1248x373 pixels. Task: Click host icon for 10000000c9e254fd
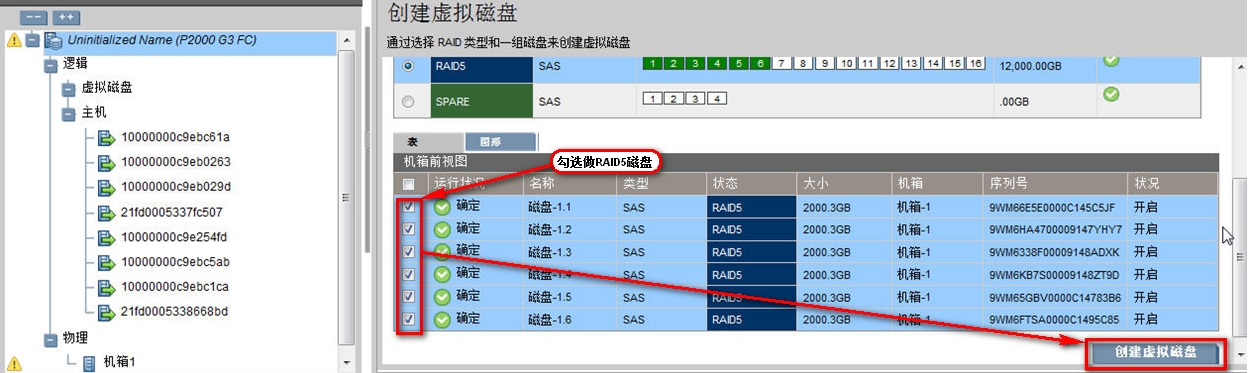coord(106,237)
